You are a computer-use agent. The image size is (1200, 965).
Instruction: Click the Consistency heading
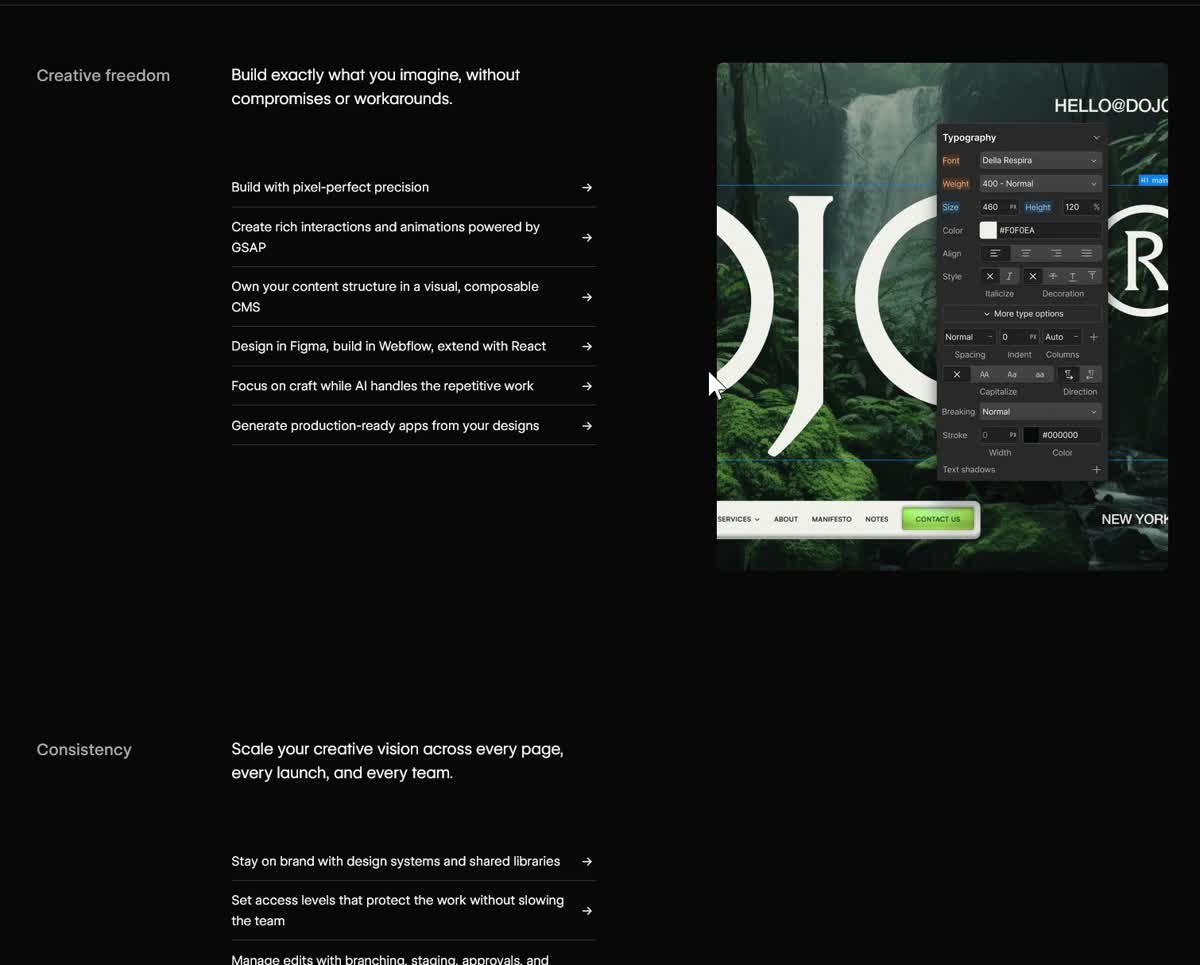(84, 750)
